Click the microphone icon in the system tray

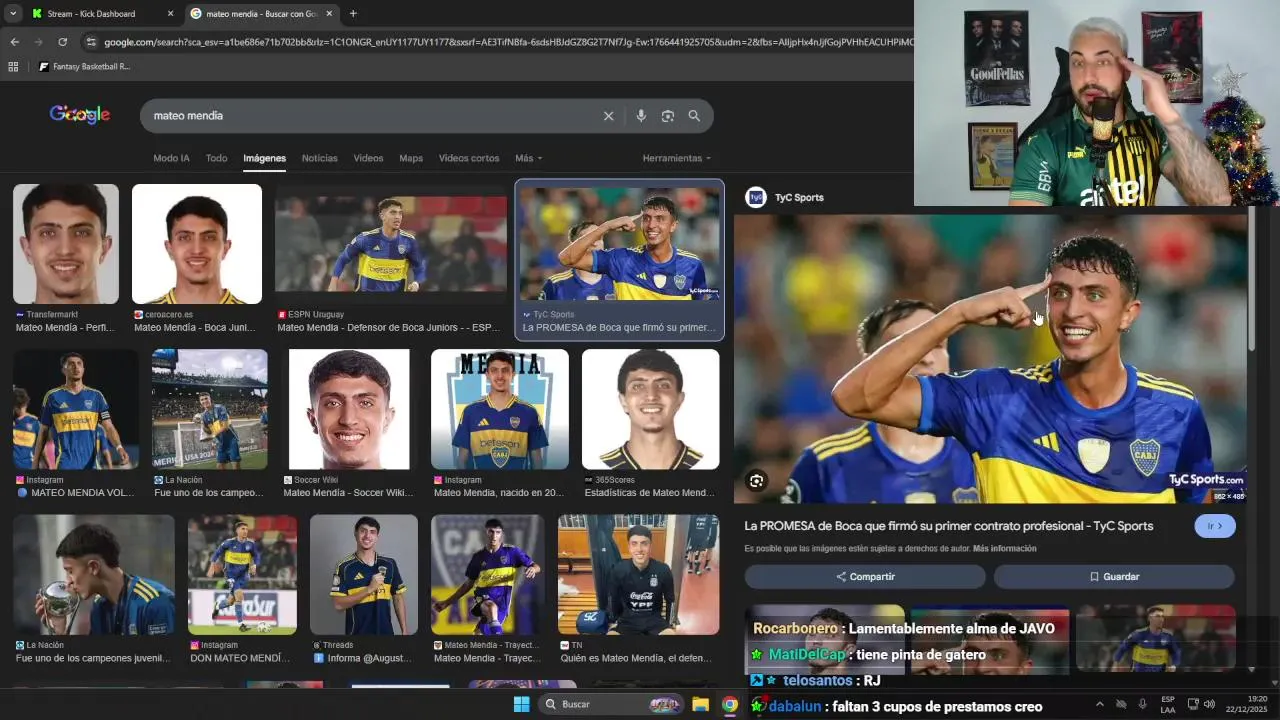1142,704
